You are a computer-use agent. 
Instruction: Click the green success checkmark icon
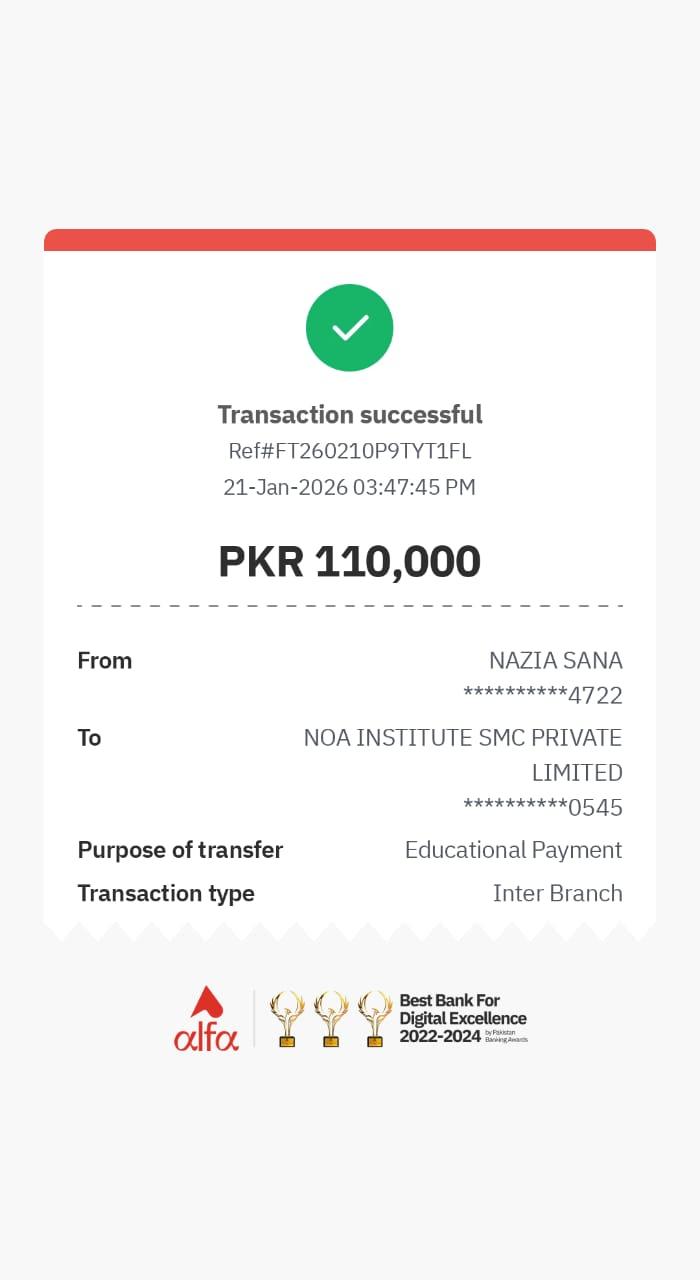click(x=349, y=328)
